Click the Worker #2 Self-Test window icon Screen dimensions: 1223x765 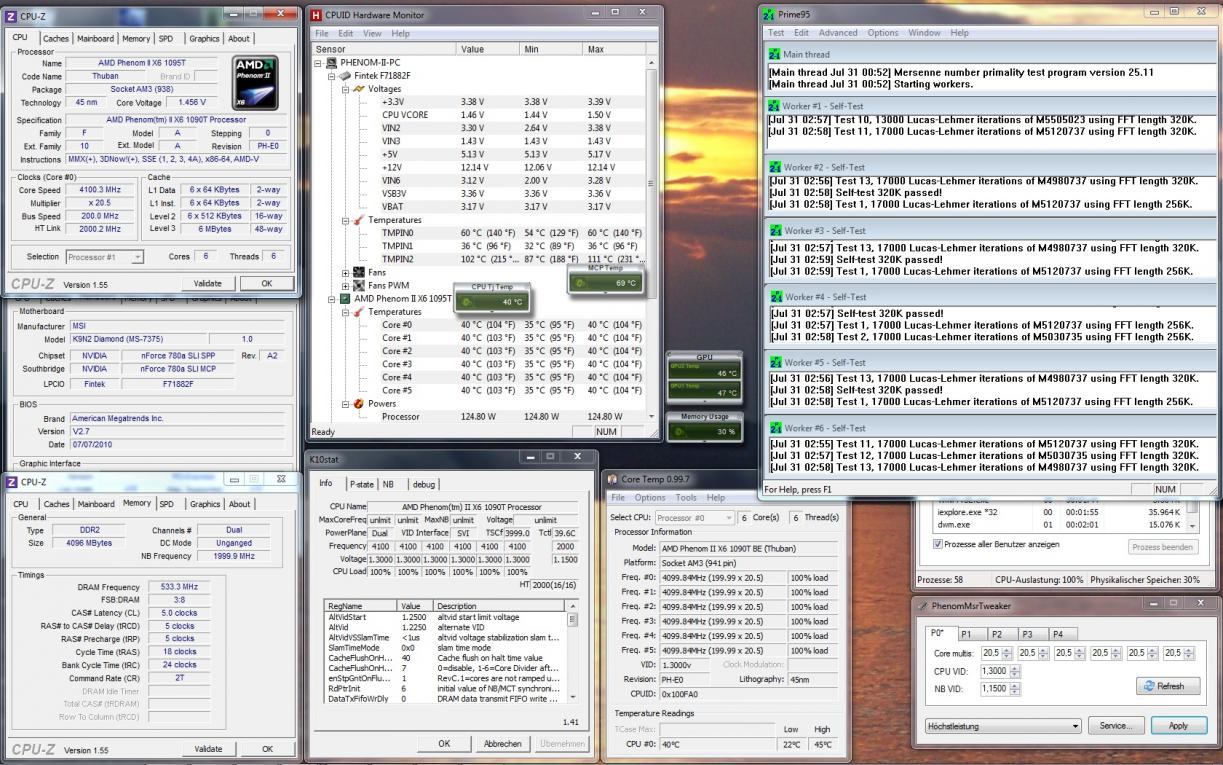(x=774, y=167)
